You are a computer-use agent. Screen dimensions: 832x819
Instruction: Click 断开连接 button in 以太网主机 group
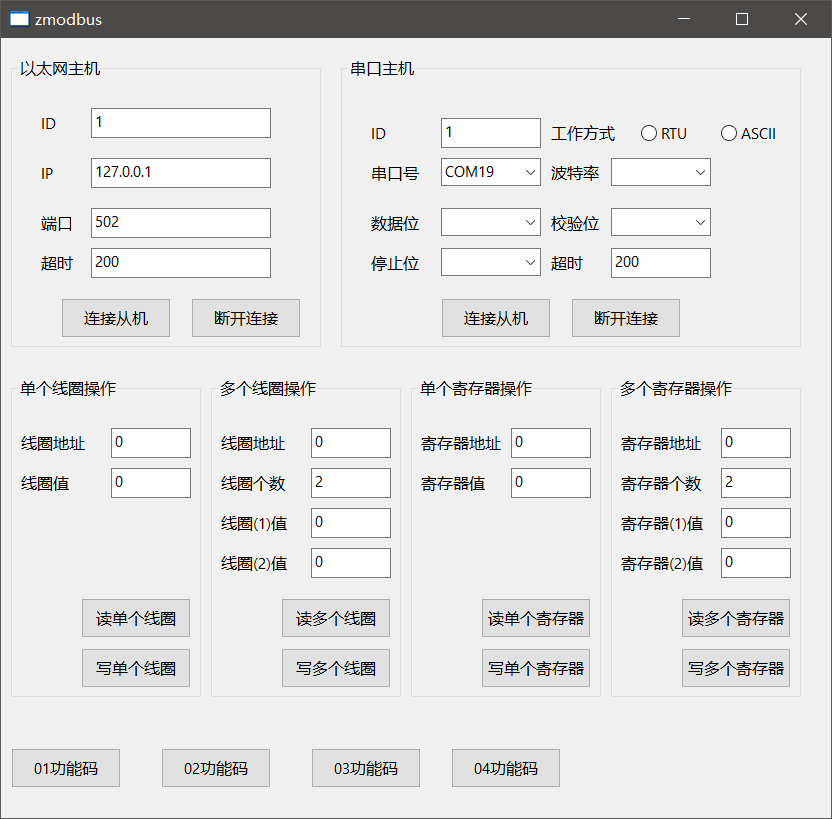246,318
